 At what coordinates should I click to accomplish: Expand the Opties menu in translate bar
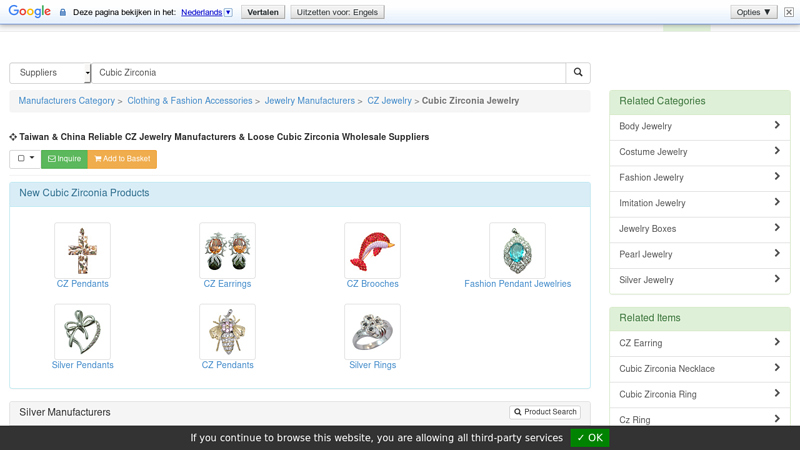click(754, 12)
